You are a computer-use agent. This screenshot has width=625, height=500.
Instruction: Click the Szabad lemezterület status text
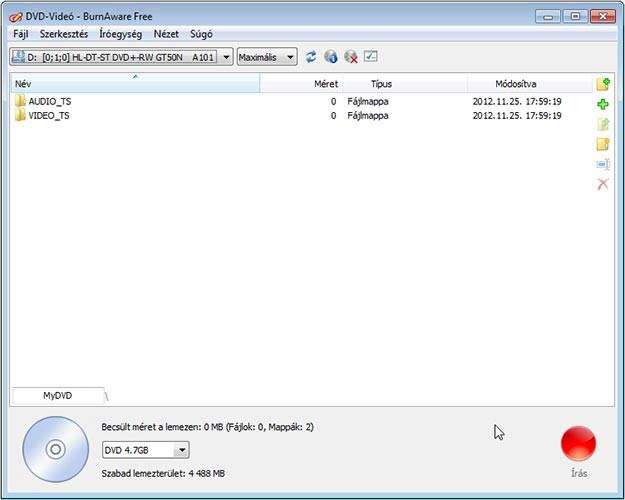(x=163, y=473)
